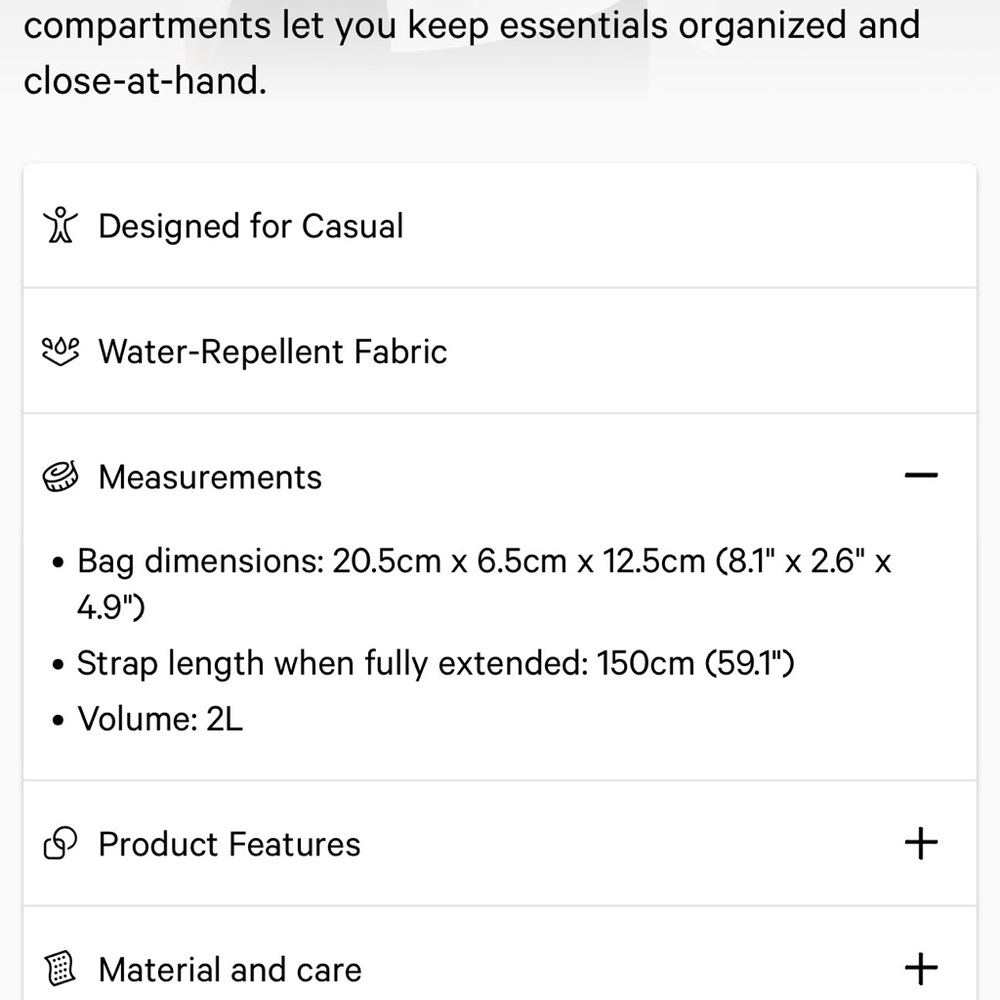Click the description line mentioning compartments
Image resolution: width=1000 pixels, height=1000 pixels.
[x=471, y=25]
